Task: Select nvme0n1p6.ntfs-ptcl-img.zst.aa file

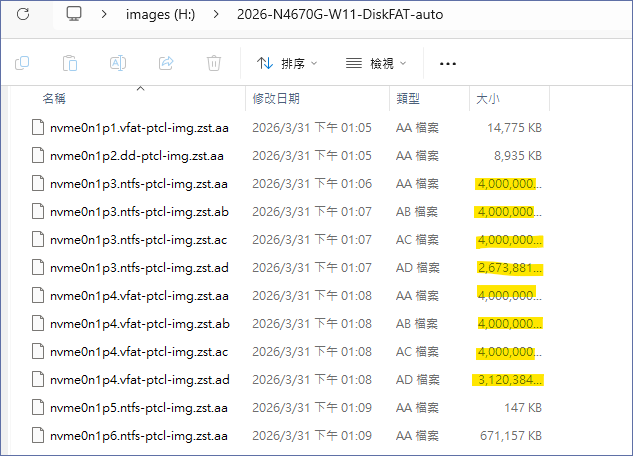Action: tap(139, 436)
